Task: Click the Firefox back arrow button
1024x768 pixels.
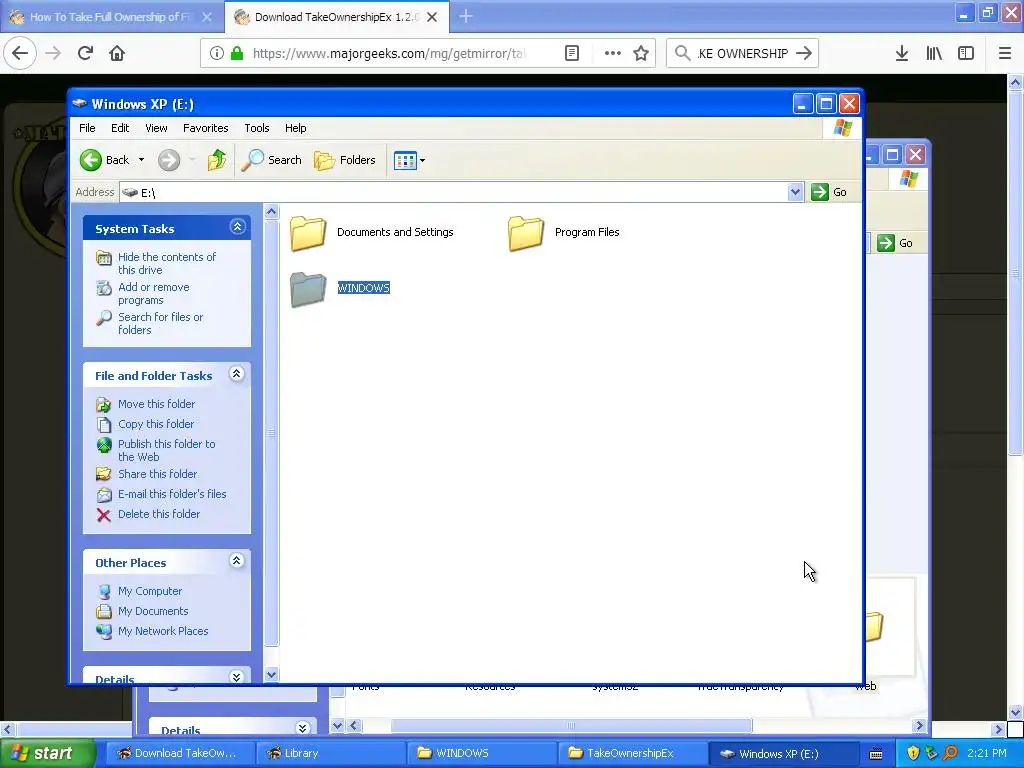Action: 20,53
